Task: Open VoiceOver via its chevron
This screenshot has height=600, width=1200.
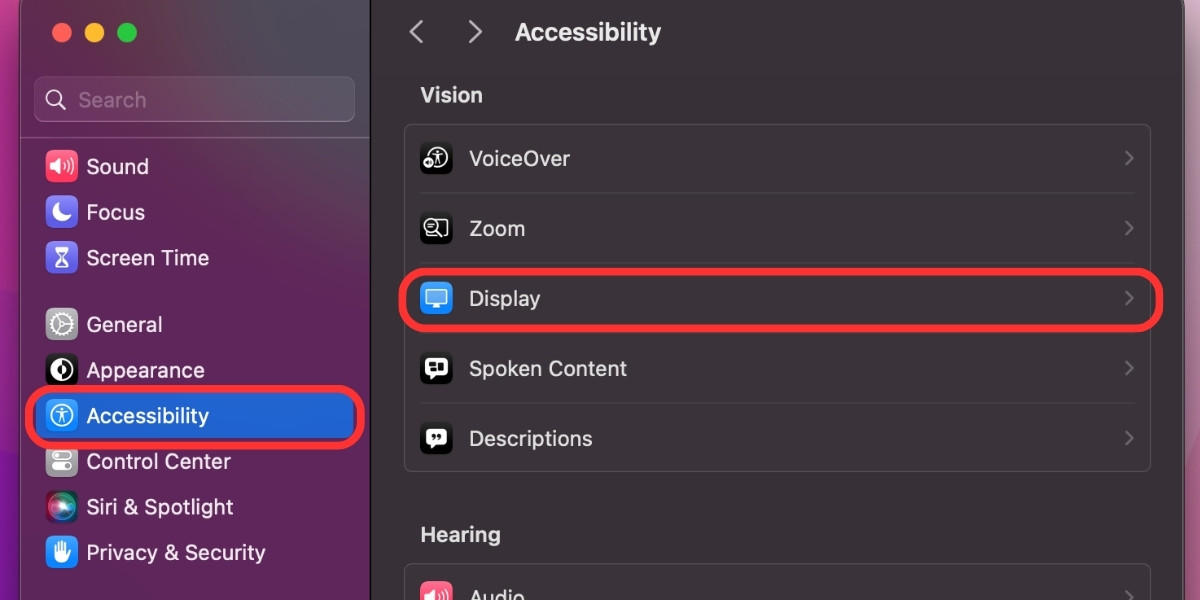Action: [x=1129, y=158]
